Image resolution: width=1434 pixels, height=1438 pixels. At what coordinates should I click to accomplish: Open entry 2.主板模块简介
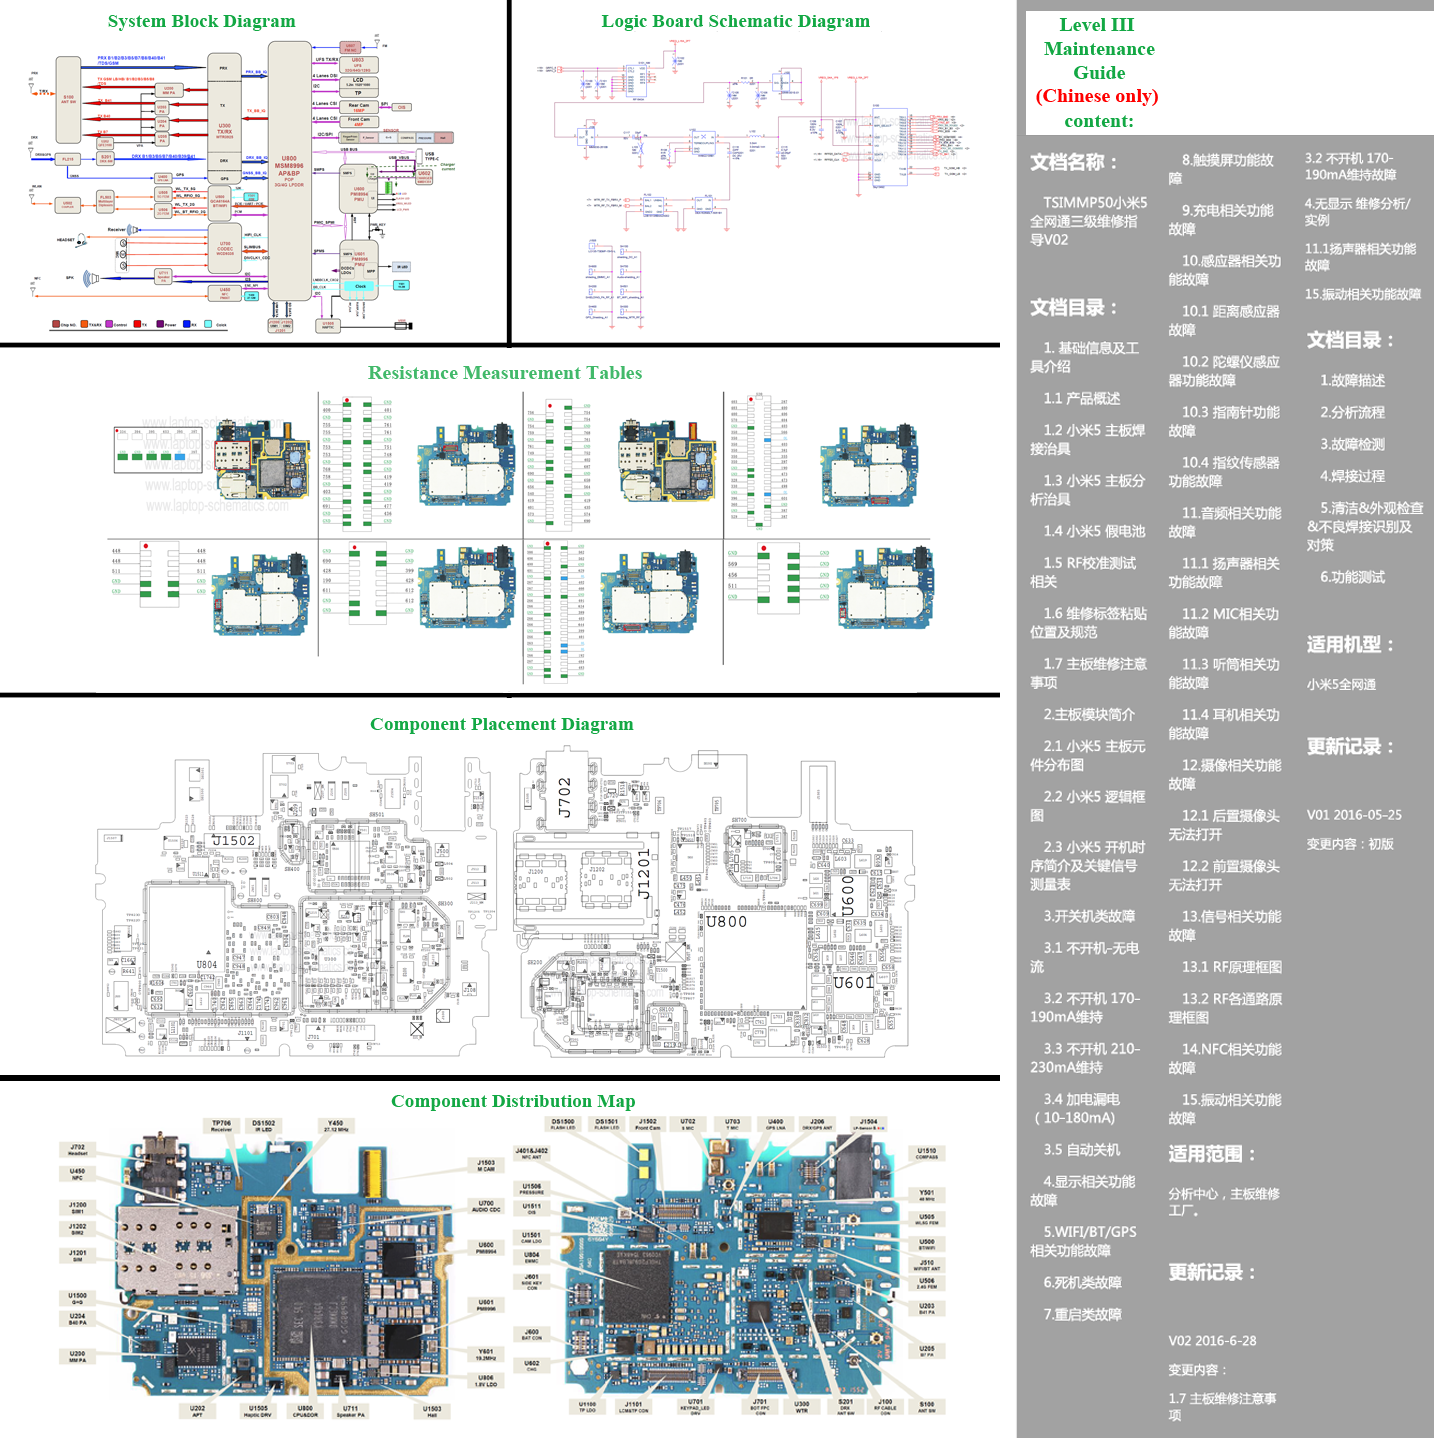pyautogui.click(x=1089, y=714)
